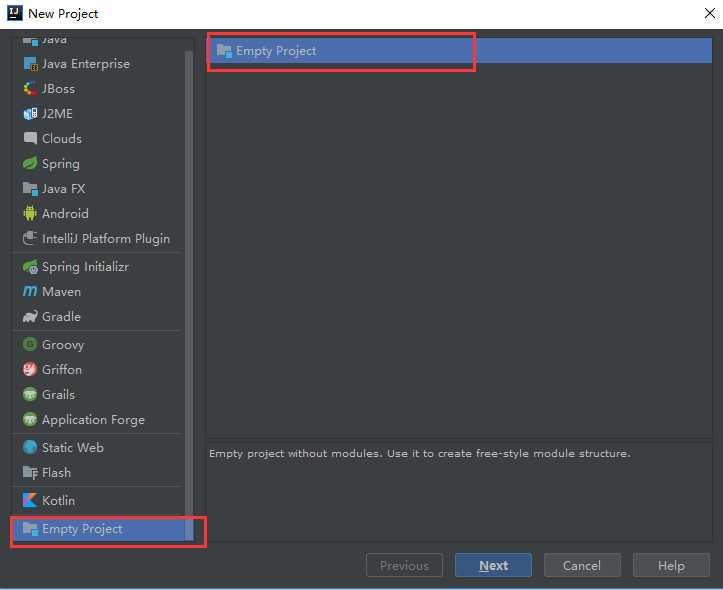Select the Kotlin K icon
Viewport: 723px width, 590px height.
point(30,500)
